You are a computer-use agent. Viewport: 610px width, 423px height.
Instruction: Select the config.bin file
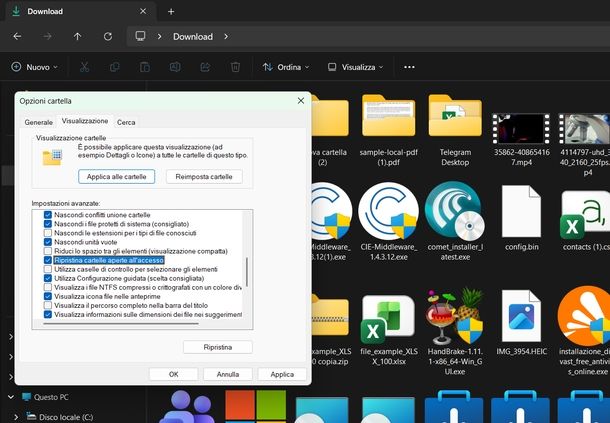tap(522, 218)
